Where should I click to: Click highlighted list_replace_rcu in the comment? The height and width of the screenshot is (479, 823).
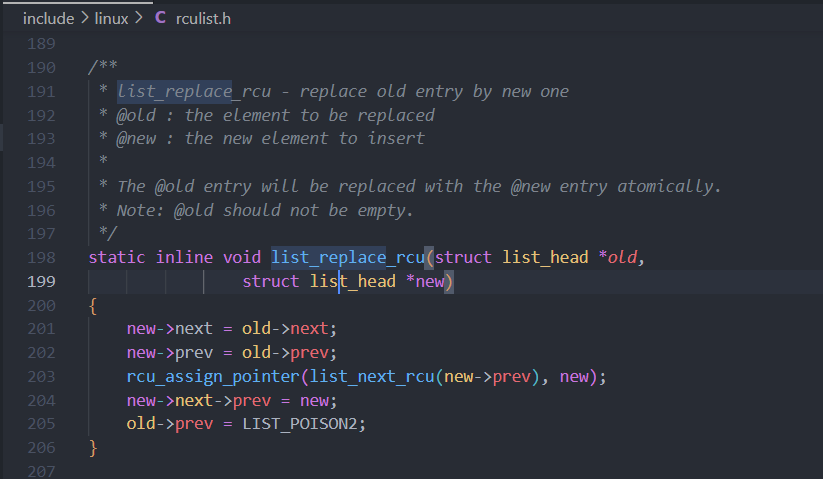[174, 92]
